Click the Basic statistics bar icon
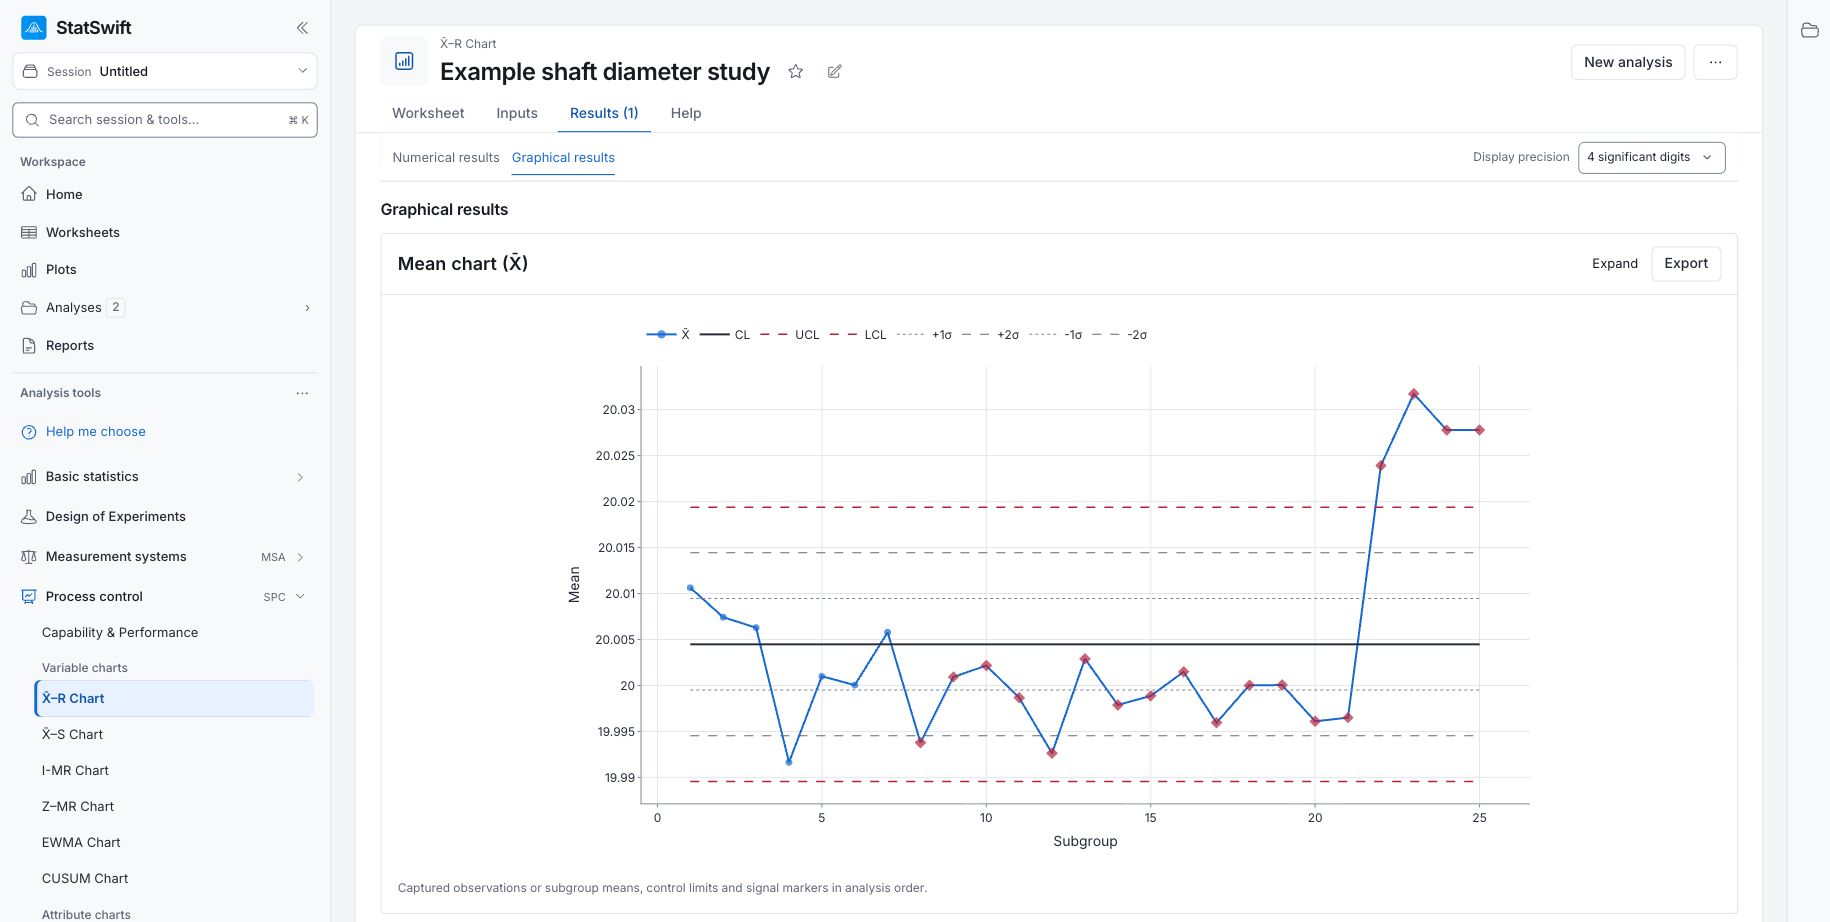This screenshot has height=922, width=1830. (29, 477)
